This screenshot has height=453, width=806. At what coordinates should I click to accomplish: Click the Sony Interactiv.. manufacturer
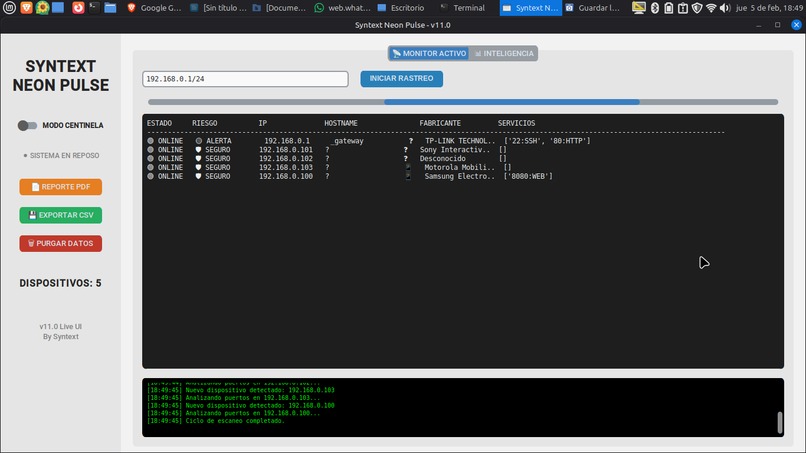click(455, 150)
